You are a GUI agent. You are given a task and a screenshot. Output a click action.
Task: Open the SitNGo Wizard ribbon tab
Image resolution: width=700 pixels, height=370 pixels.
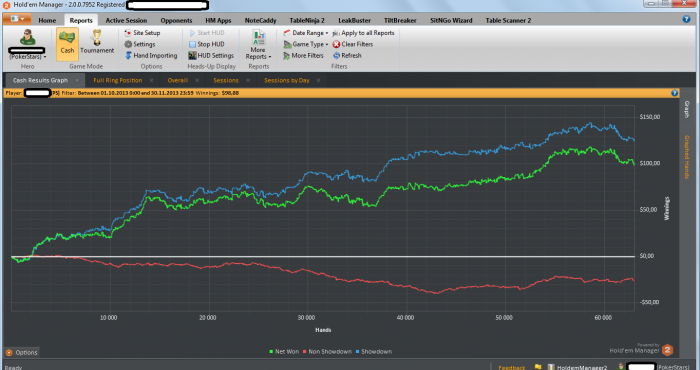coord(451,21)
